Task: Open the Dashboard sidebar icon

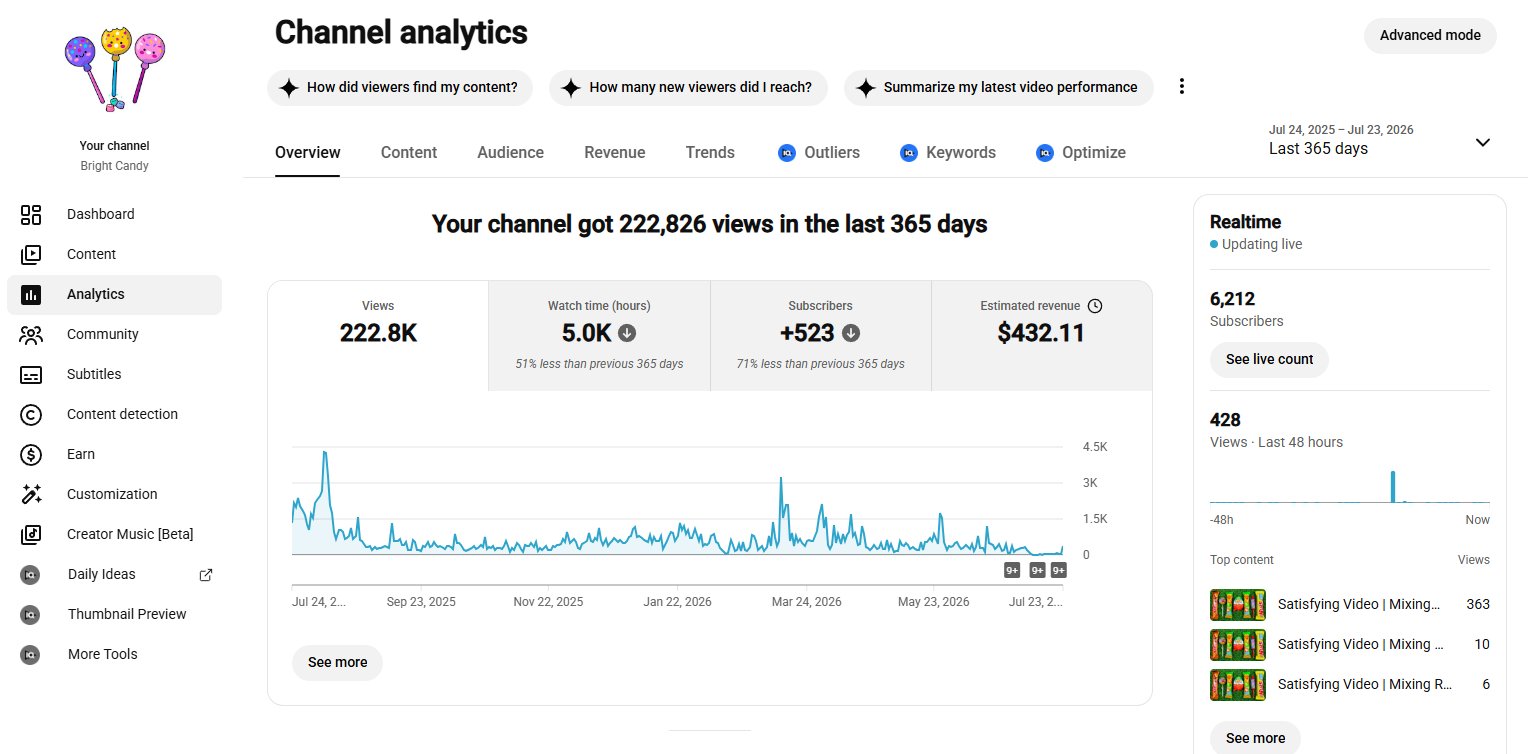Action: pos(31,214)
